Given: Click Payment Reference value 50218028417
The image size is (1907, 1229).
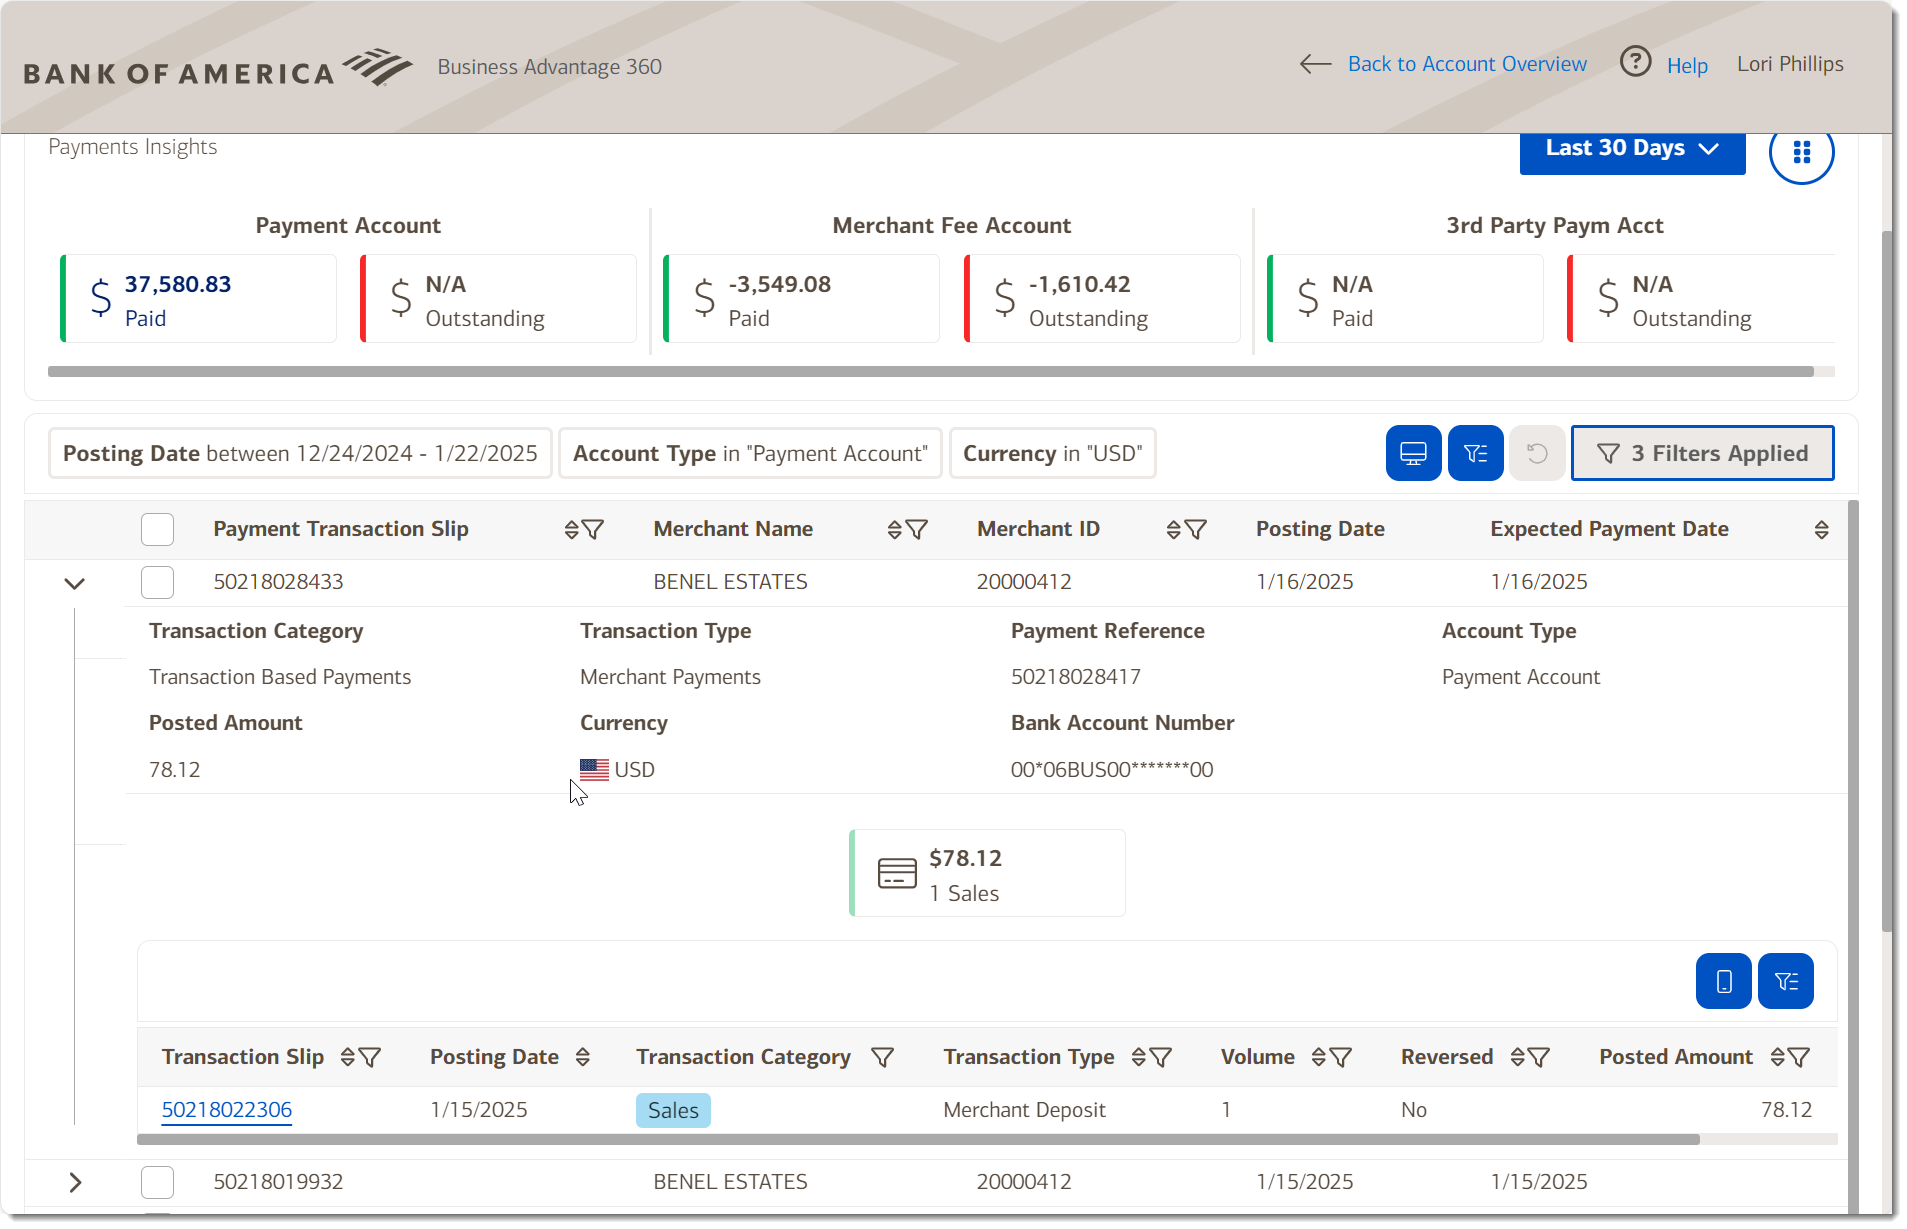Looking at the screenshot, I should (1075, 677).
